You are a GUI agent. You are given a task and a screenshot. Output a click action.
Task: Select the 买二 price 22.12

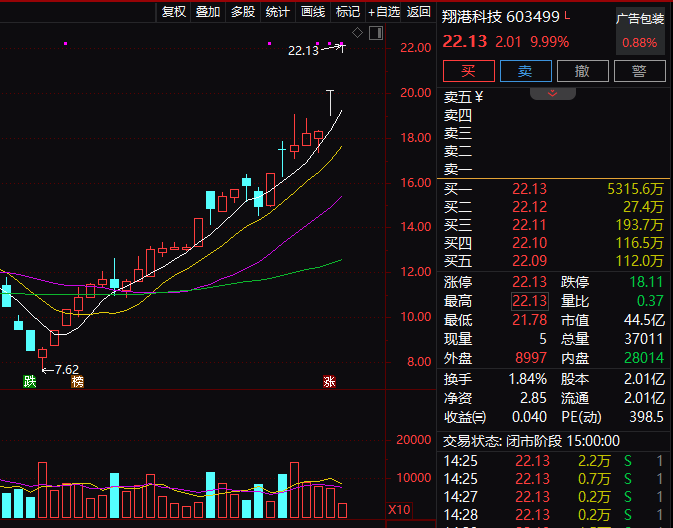(530, 207)
